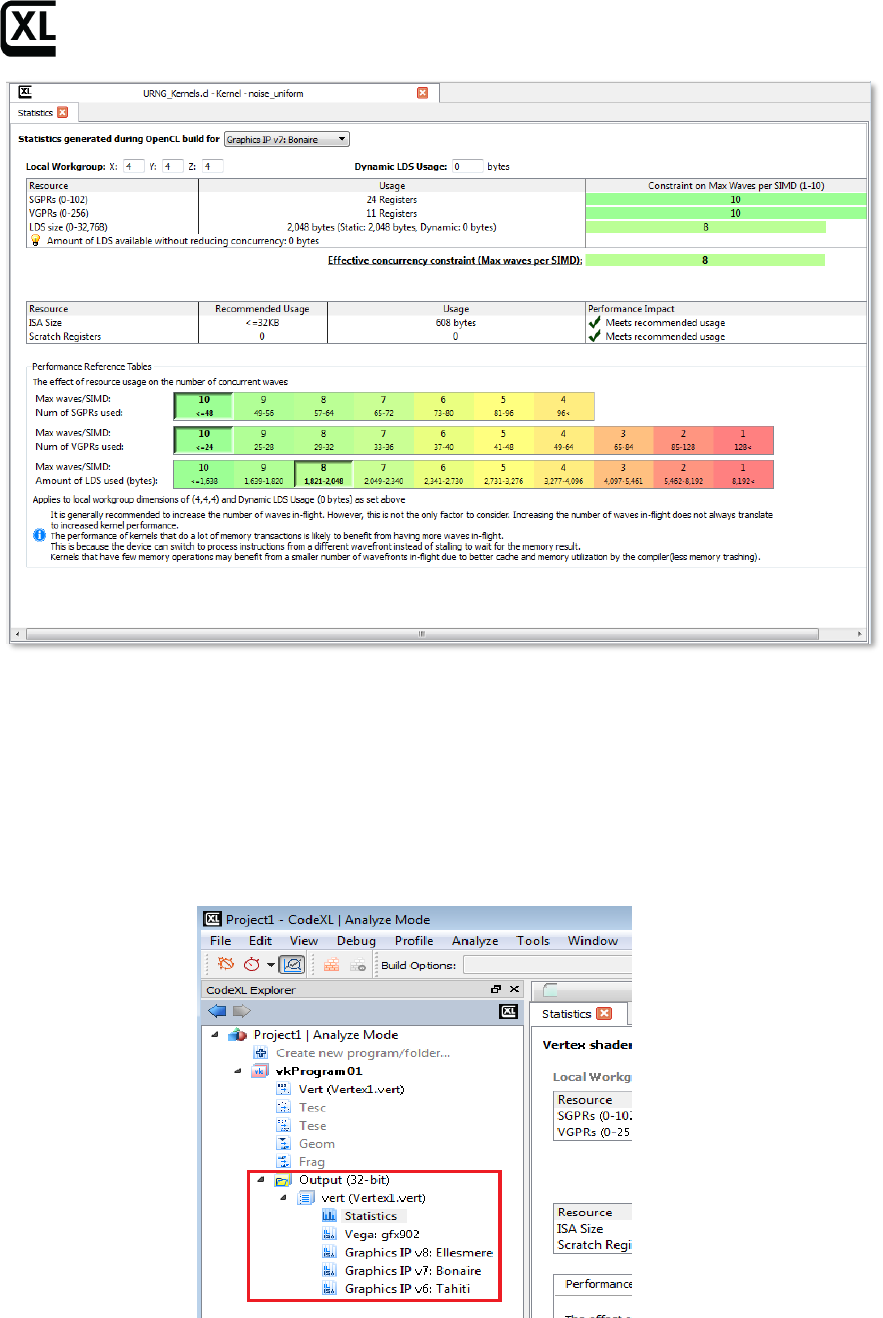Collapse the Project1 | Analyze Mode tree node
The width and height of the screenshot is (883, 1318).
[x=216, y=1035]
